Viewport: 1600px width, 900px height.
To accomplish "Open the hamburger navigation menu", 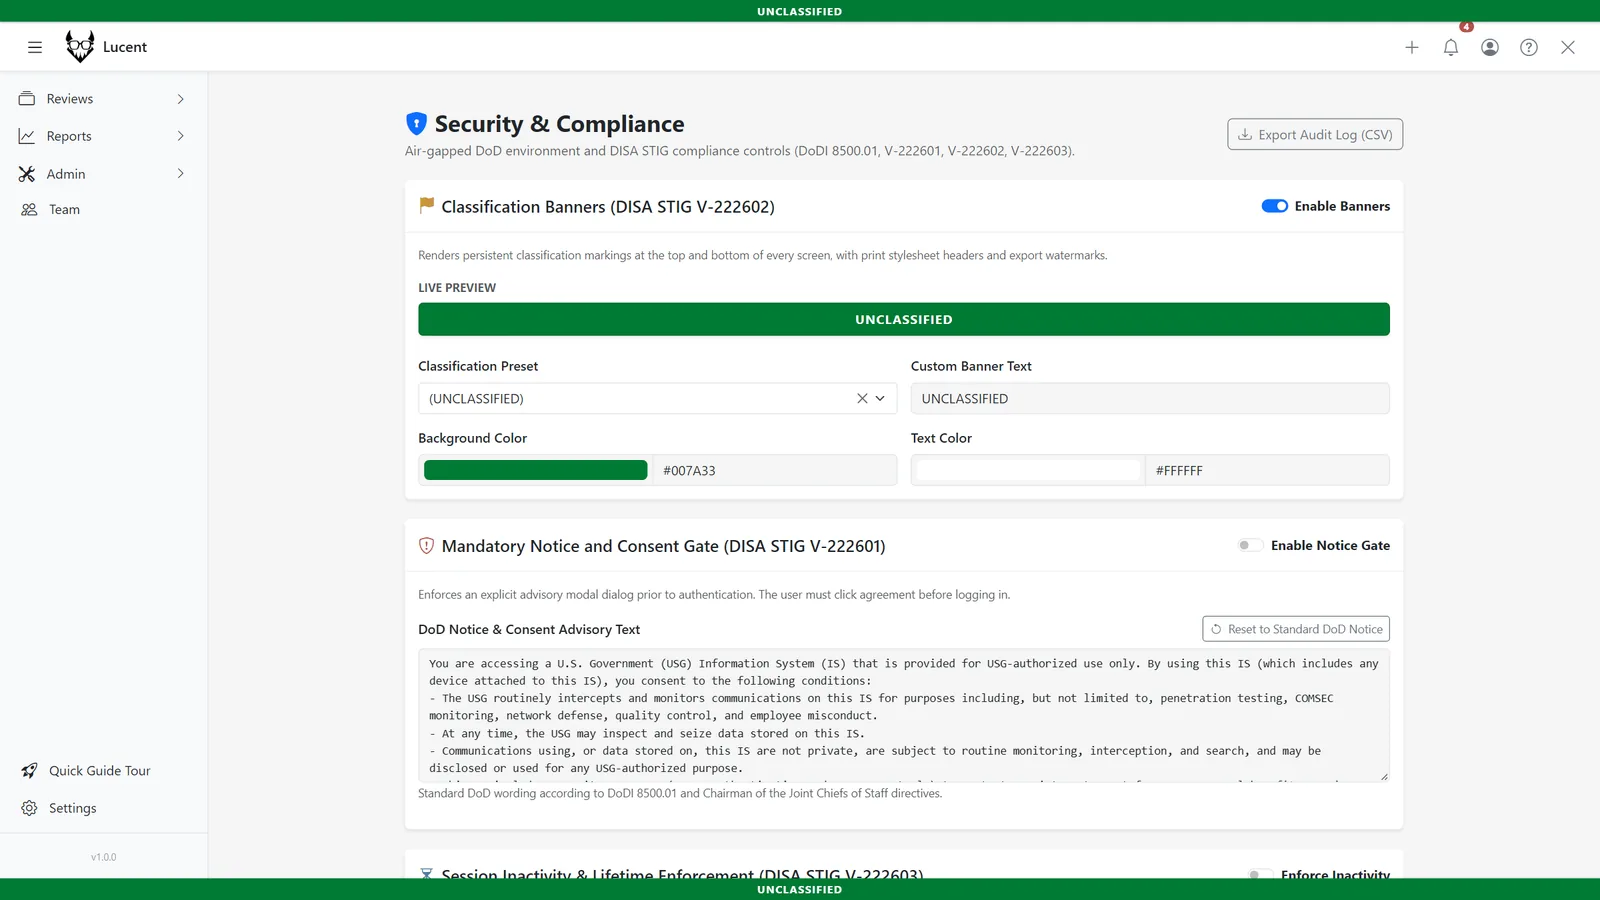I will [35, 47].
